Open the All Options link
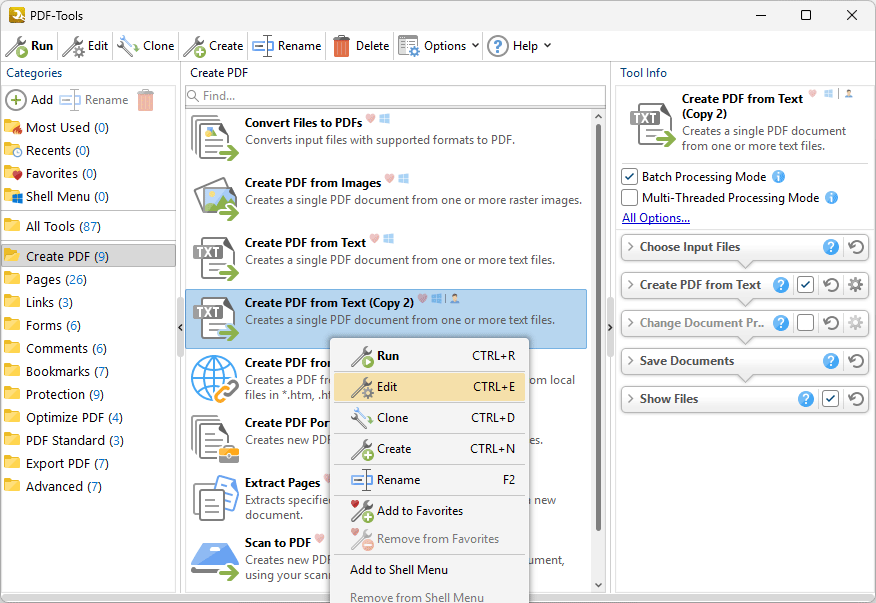The height and width of the screenshot is (603, 876). click(656, 218)
